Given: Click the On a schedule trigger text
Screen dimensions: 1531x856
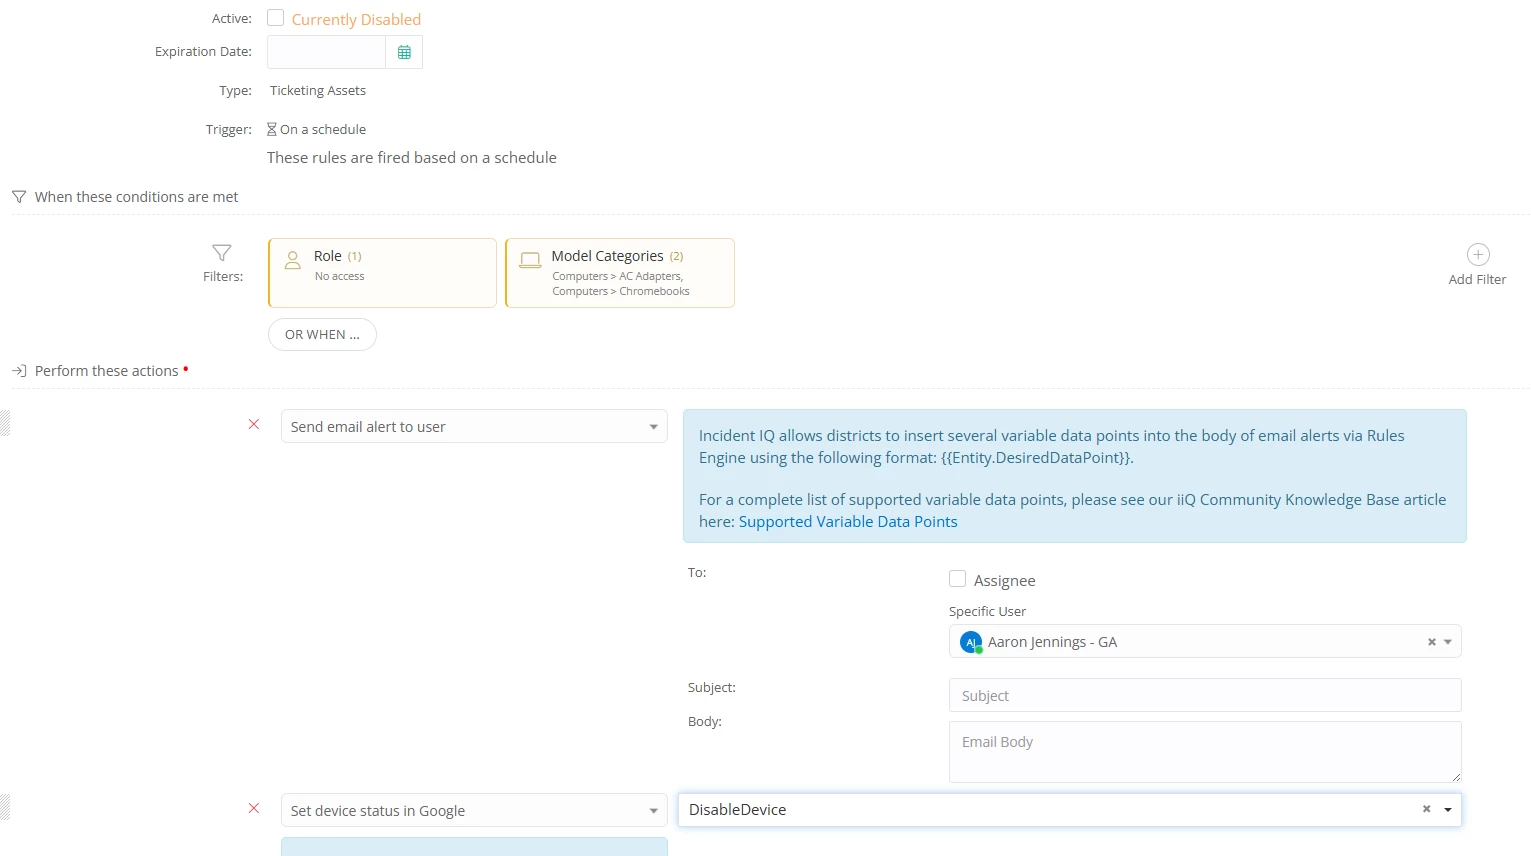Looking at the screenshot, I should [323, 129].
